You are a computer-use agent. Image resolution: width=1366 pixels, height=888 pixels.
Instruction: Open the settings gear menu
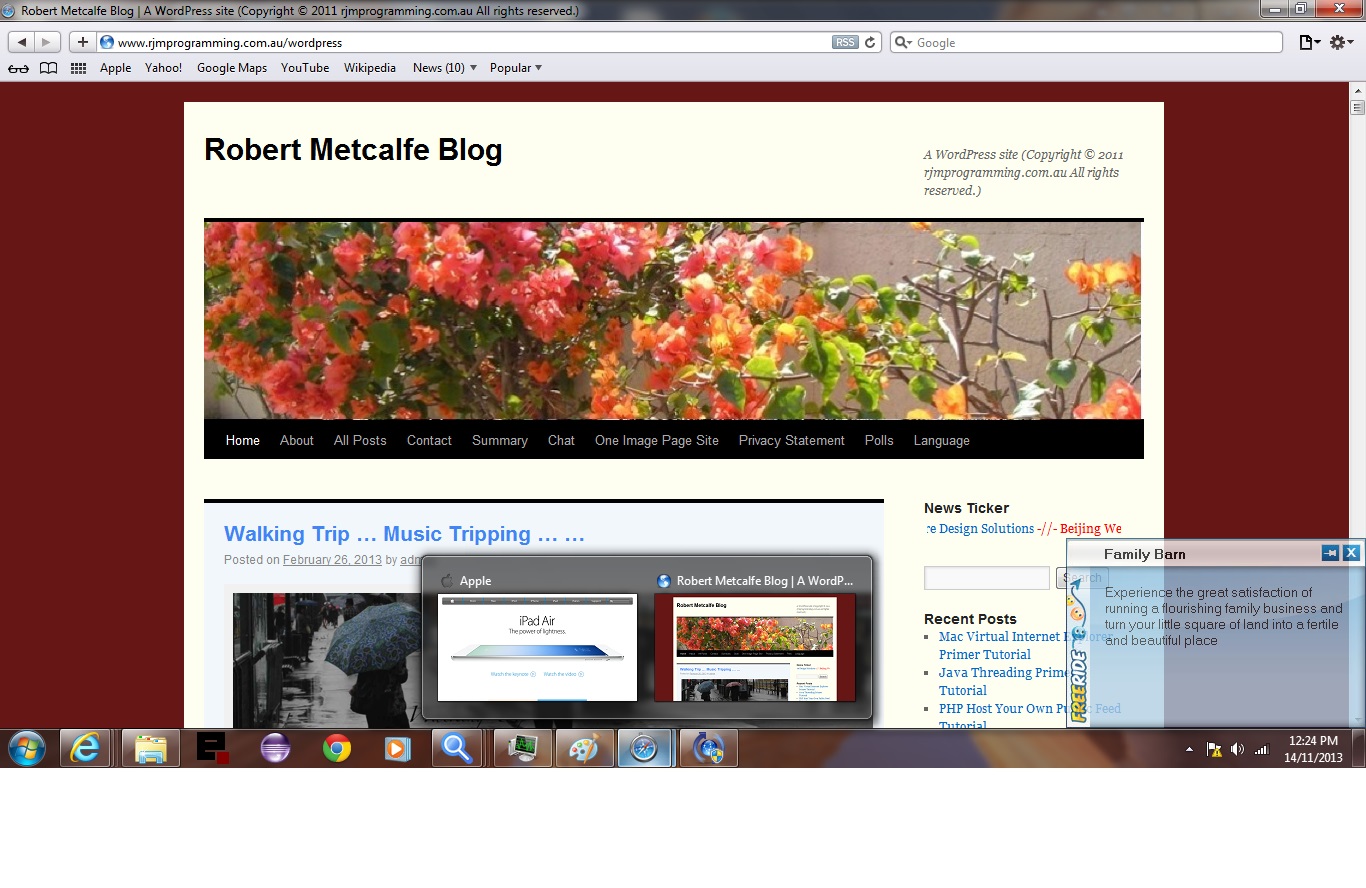[1340, 42]
